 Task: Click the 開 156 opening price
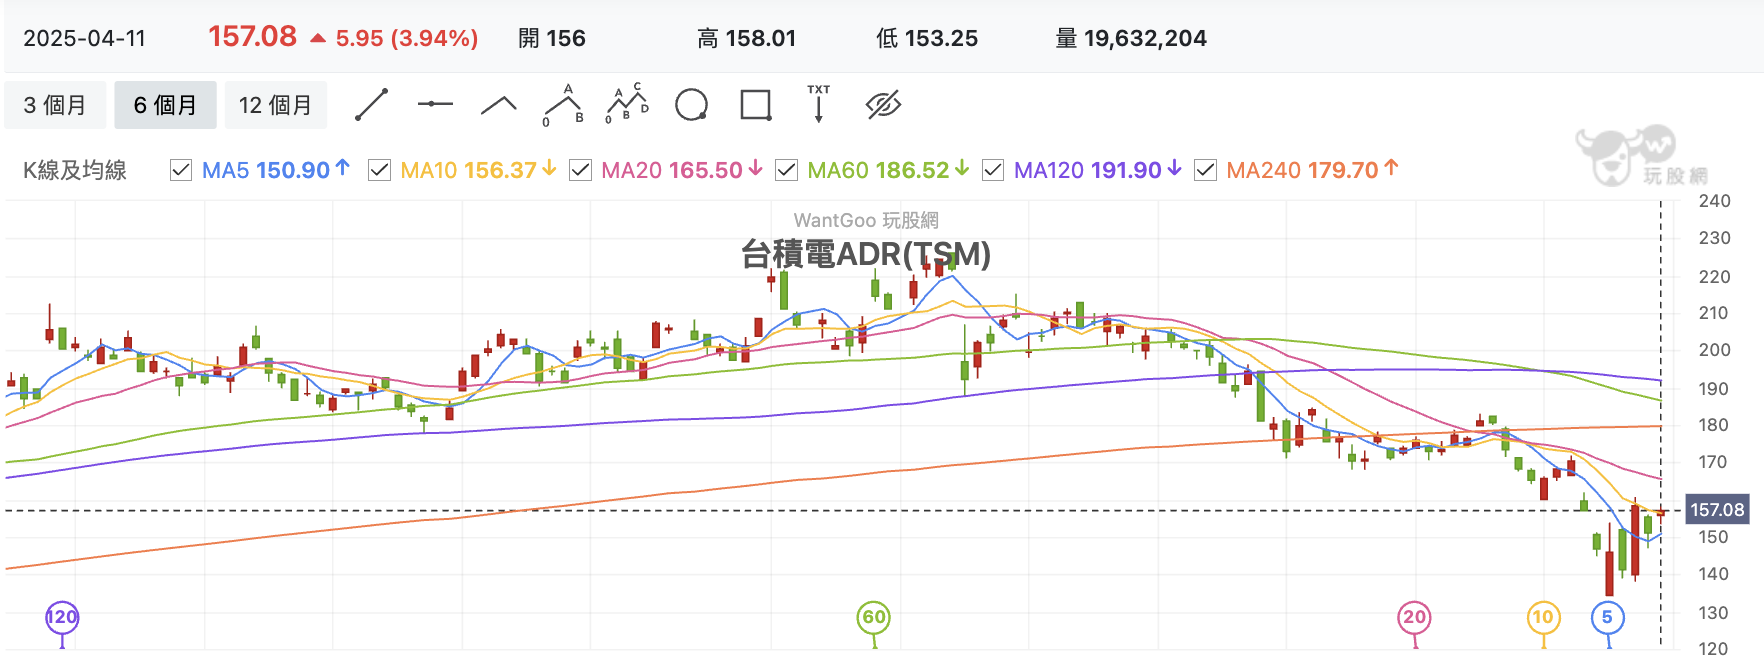click(552, 39)
